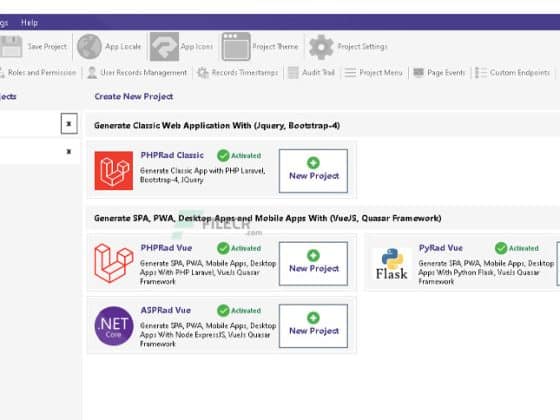The width and height of the screenshot is (560, 420).
Task: Click the Flask Python logo of PyRad Vue
Action: pyautogui.click(x=392, y=264)
